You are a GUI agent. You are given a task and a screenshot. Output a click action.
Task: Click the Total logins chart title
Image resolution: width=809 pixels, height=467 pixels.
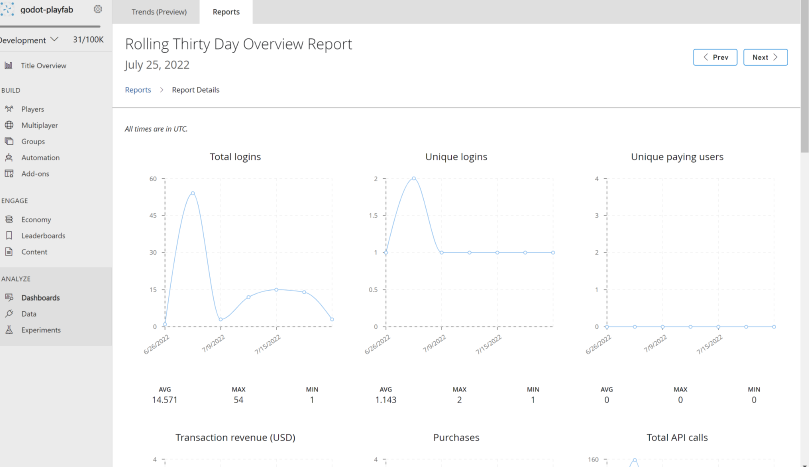pos(235,157)
